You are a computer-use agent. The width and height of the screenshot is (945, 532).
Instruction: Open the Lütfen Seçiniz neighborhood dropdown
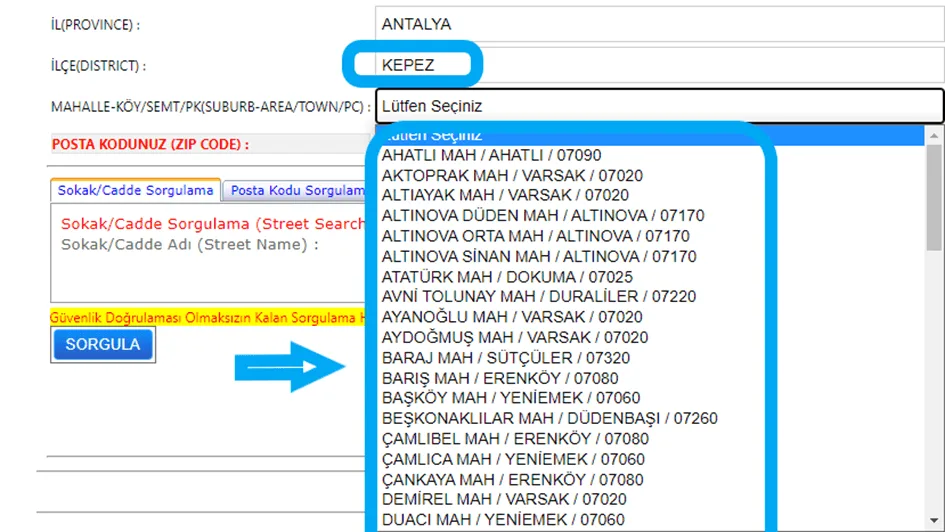(659, 106)
